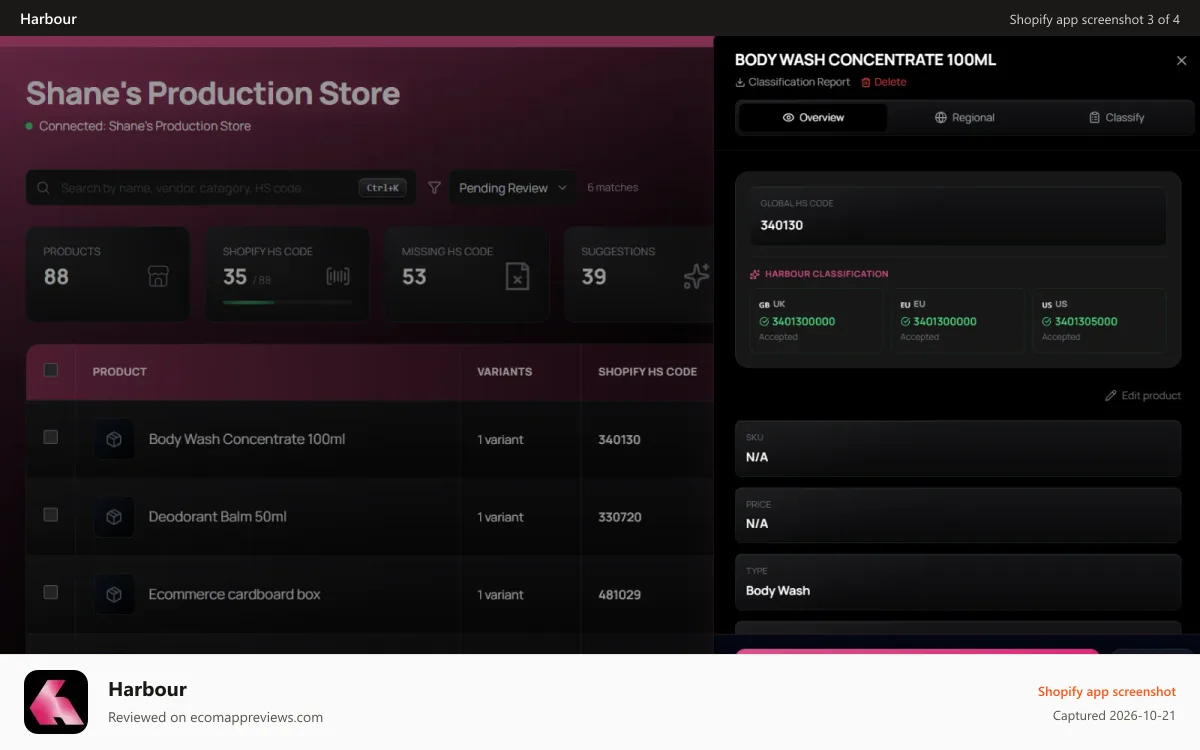Click the search magnifier icon
The height and width of the screenshot is (750, 1200).
tap(43, 188)
